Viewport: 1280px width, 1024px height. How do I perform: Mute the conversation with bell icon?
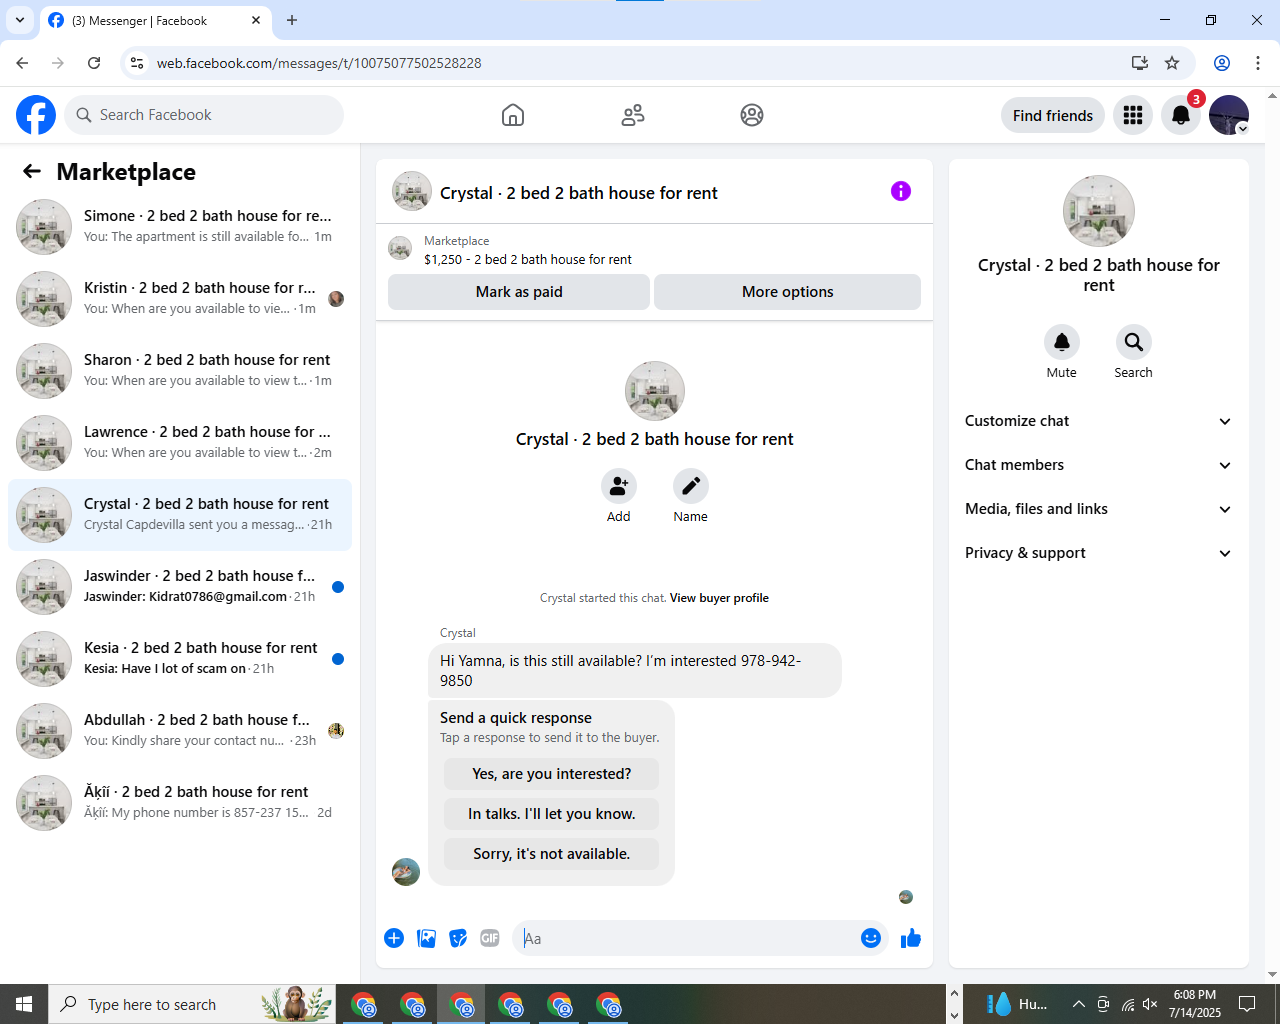click(1062, 342)
